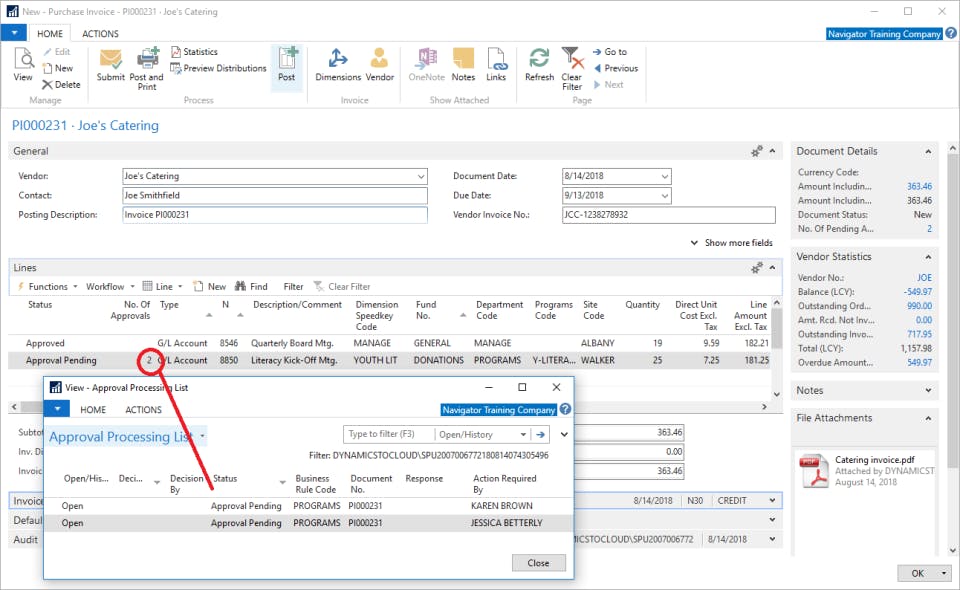The image size is (960, 590).
Task: Switch to the ACTIONS ribbon tab
Action: 100,33
